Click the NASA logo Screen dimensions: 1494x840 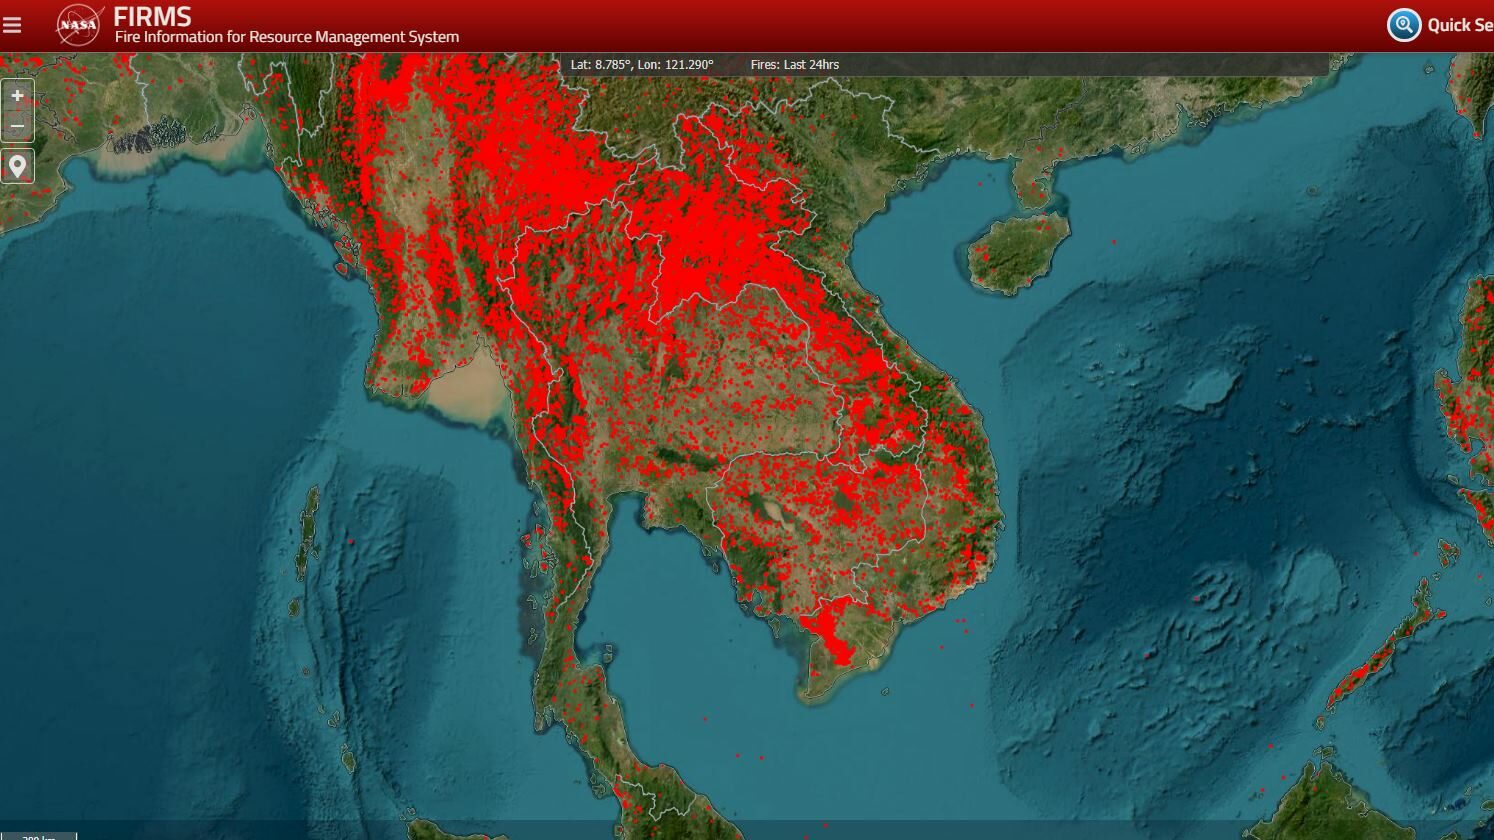click(x=79, y=24)
